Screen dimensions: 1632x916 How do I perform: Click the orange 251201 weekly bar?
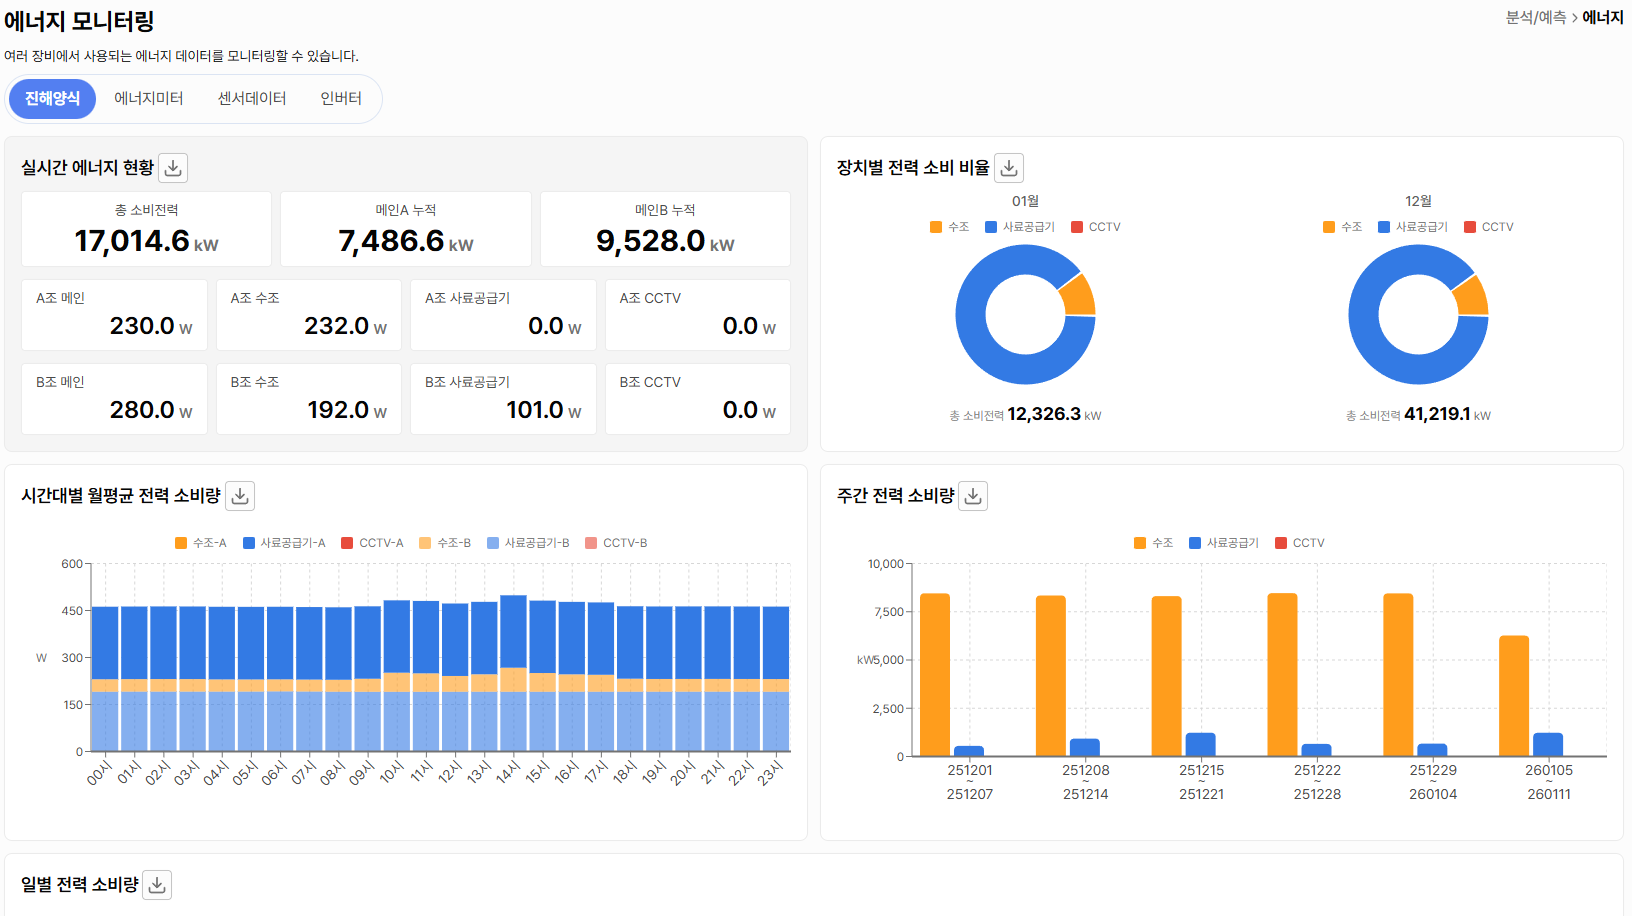(935, 675)
